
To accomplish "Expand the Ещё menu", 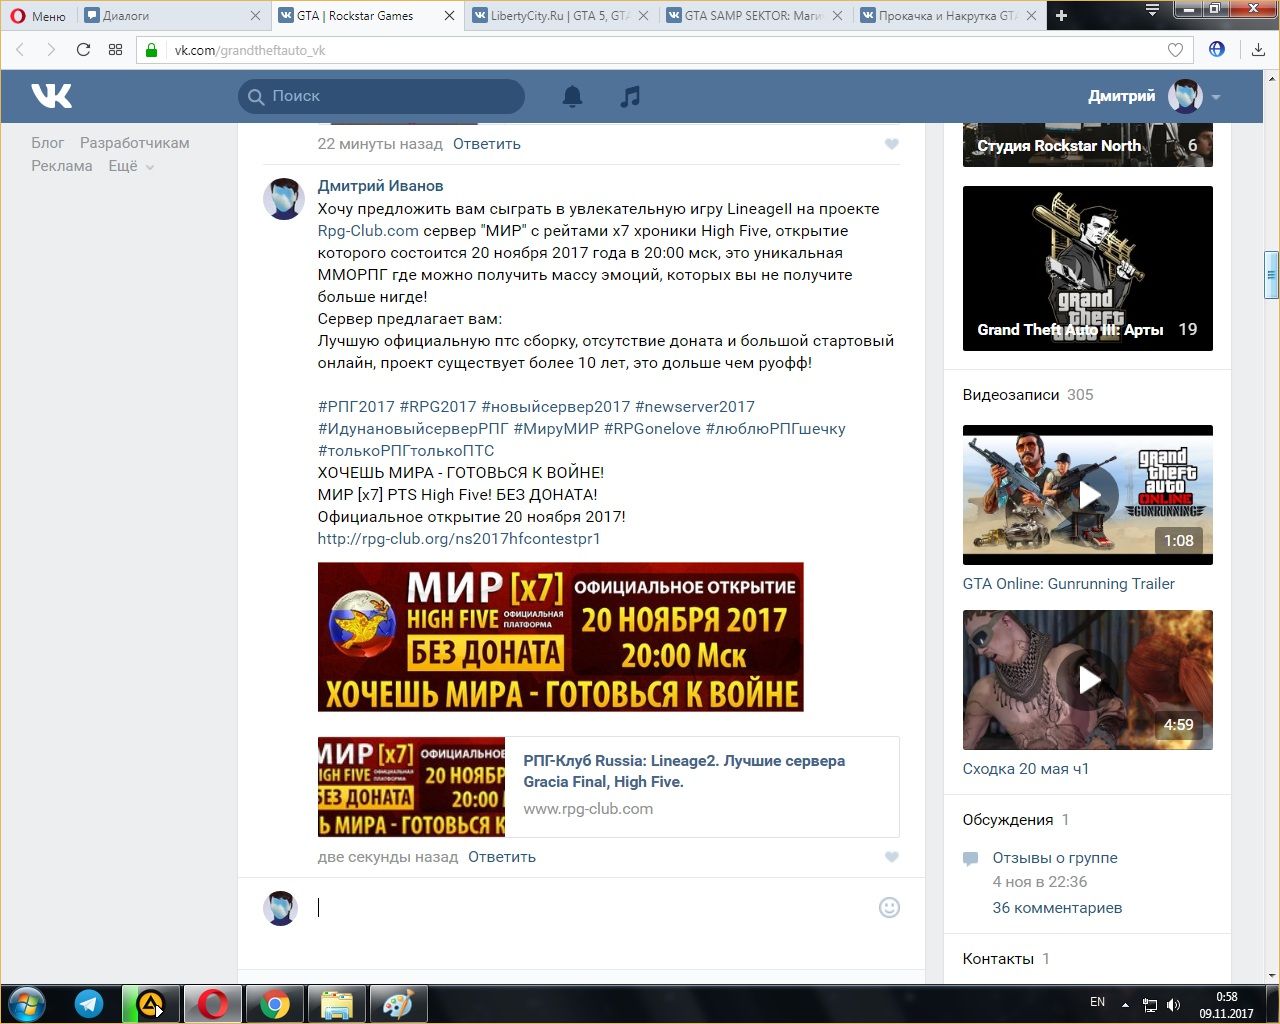I will [x=131, y=166].
